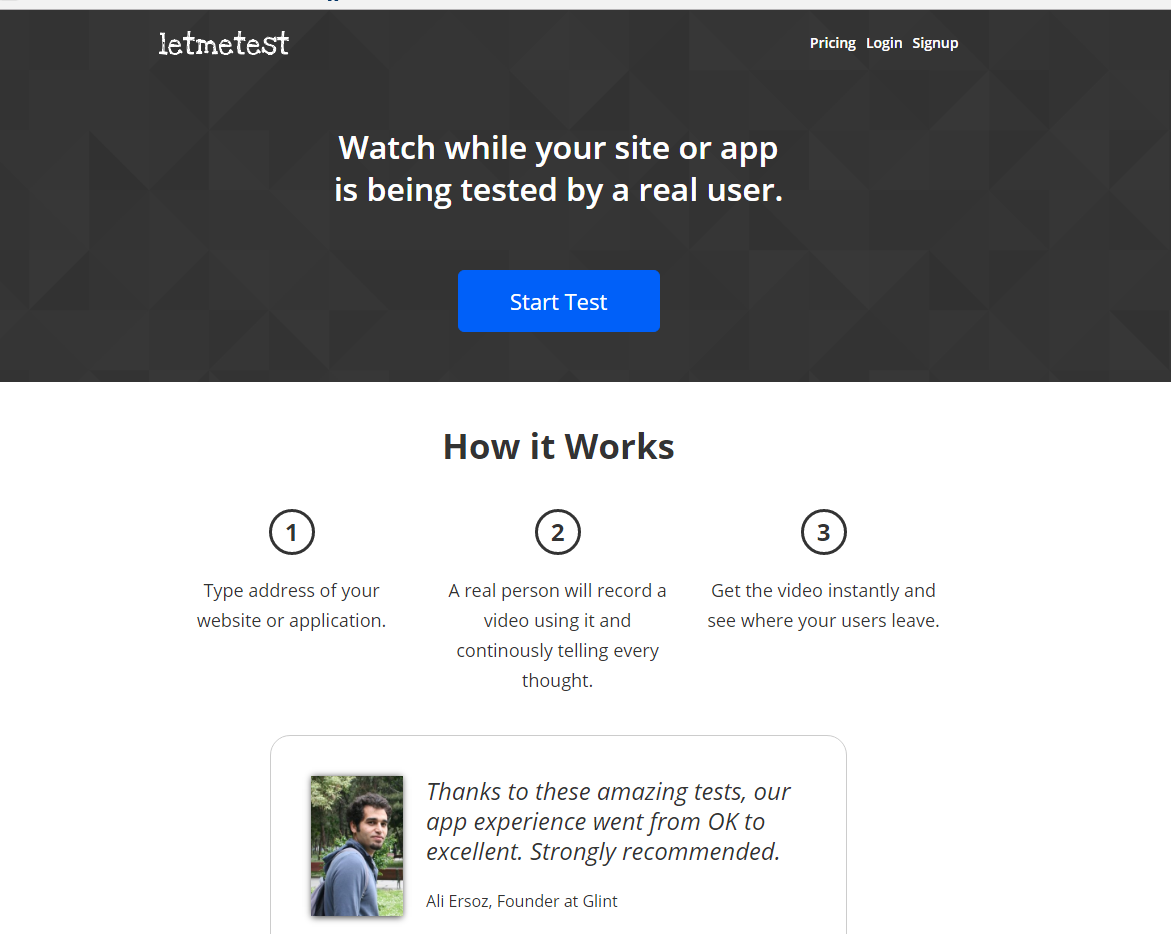Click the 'How it Works' heading

558,446
